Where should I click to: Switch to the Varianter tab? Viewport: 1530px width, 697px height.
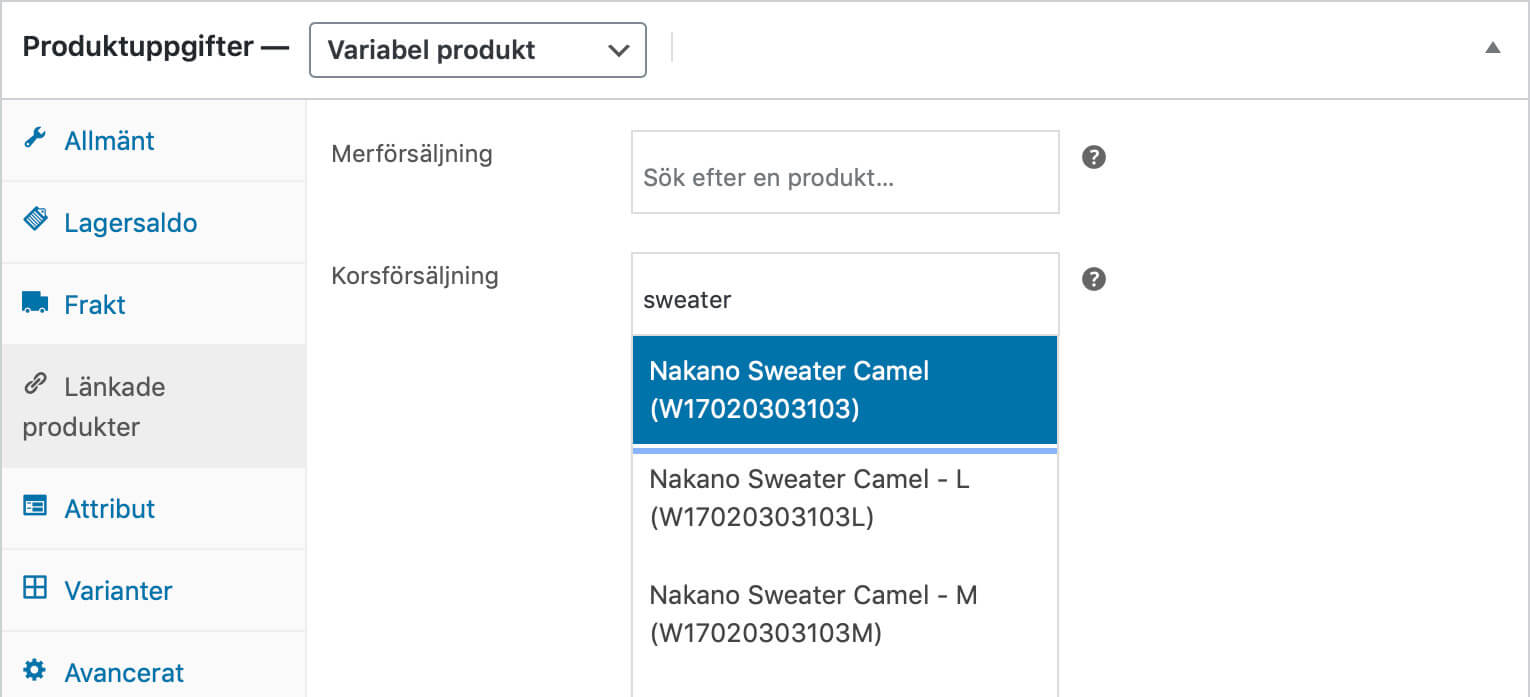pos(118,590)
